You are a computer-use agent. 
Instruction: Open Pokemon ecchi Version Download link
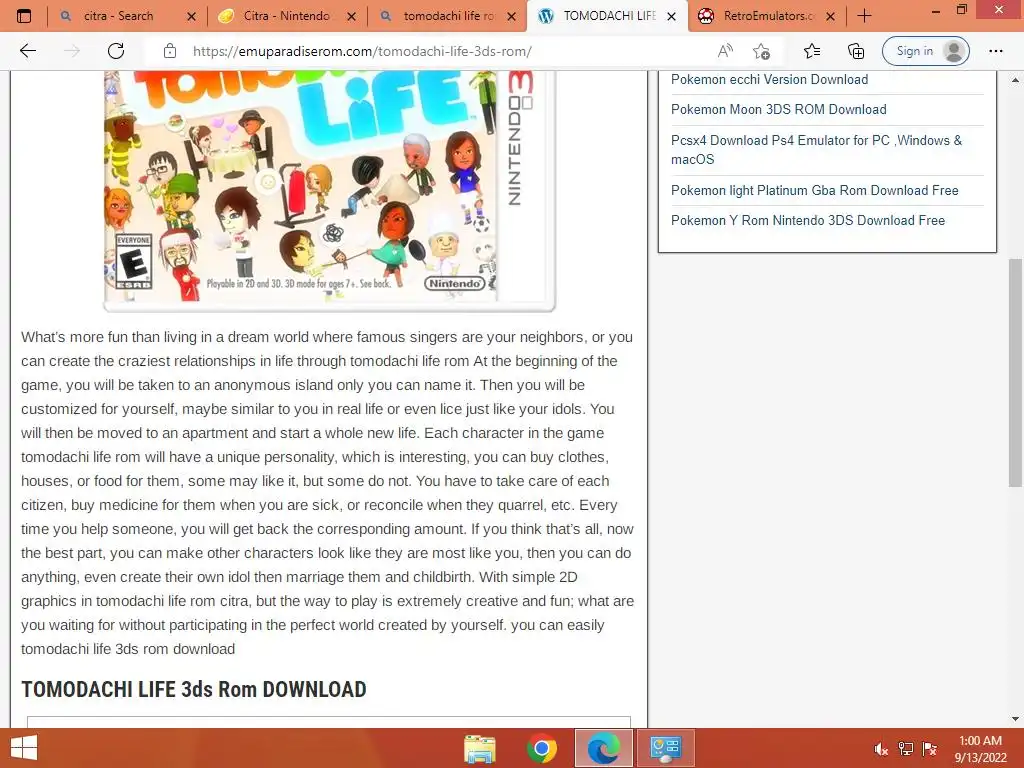tap(769, 80)
